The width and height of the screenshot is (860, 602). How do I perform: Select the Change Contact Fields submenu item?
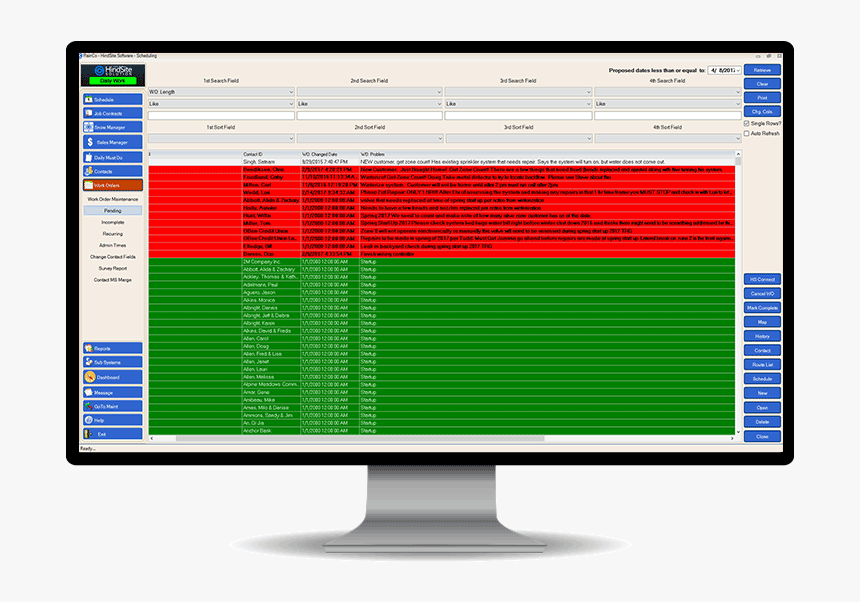pyautogui.click(x=113, y=257)
